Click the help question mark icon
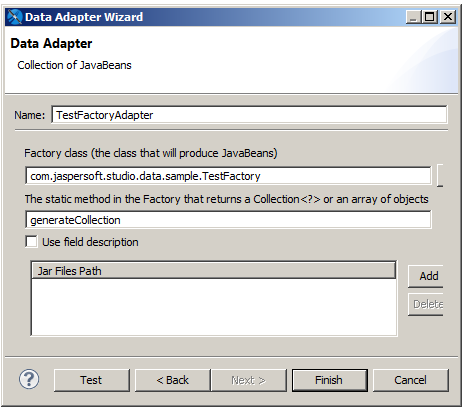Screen dimensions: 463x410 coord(29,379)
